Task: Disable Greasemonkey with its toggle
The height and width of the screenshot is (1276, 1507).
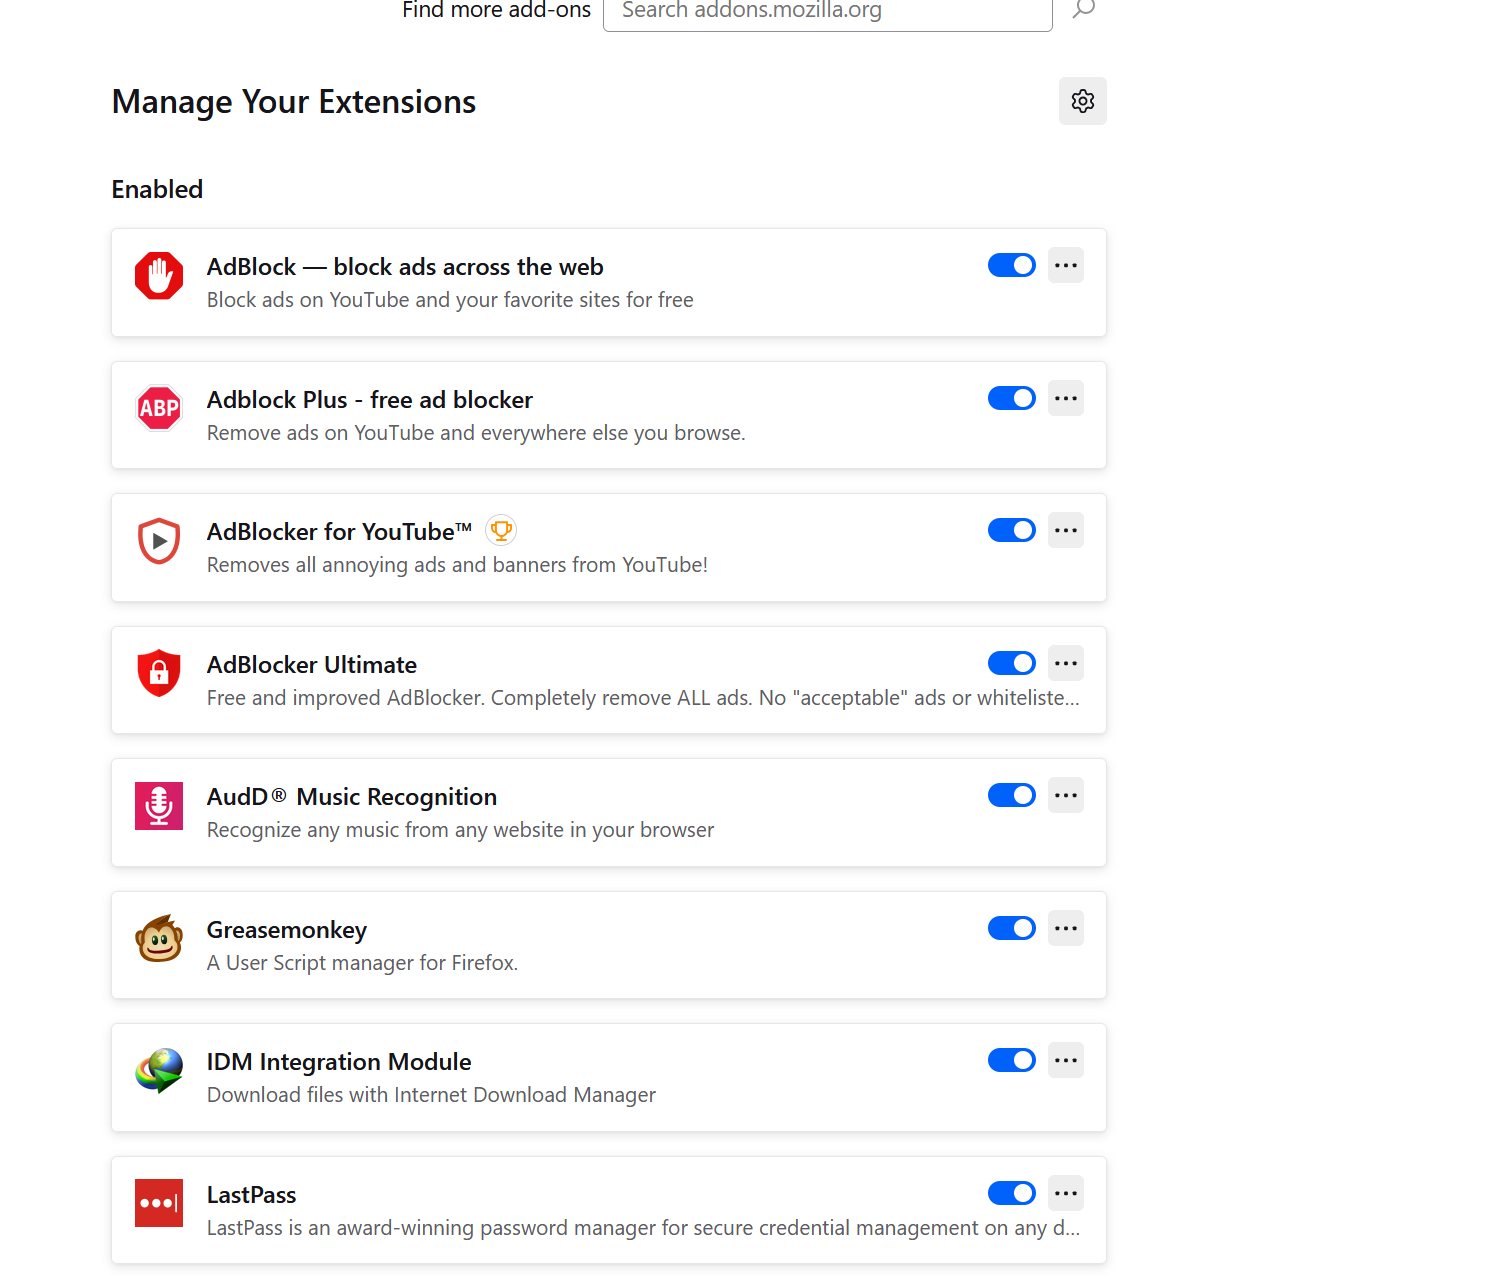Action: click(x=1012, y=928)
